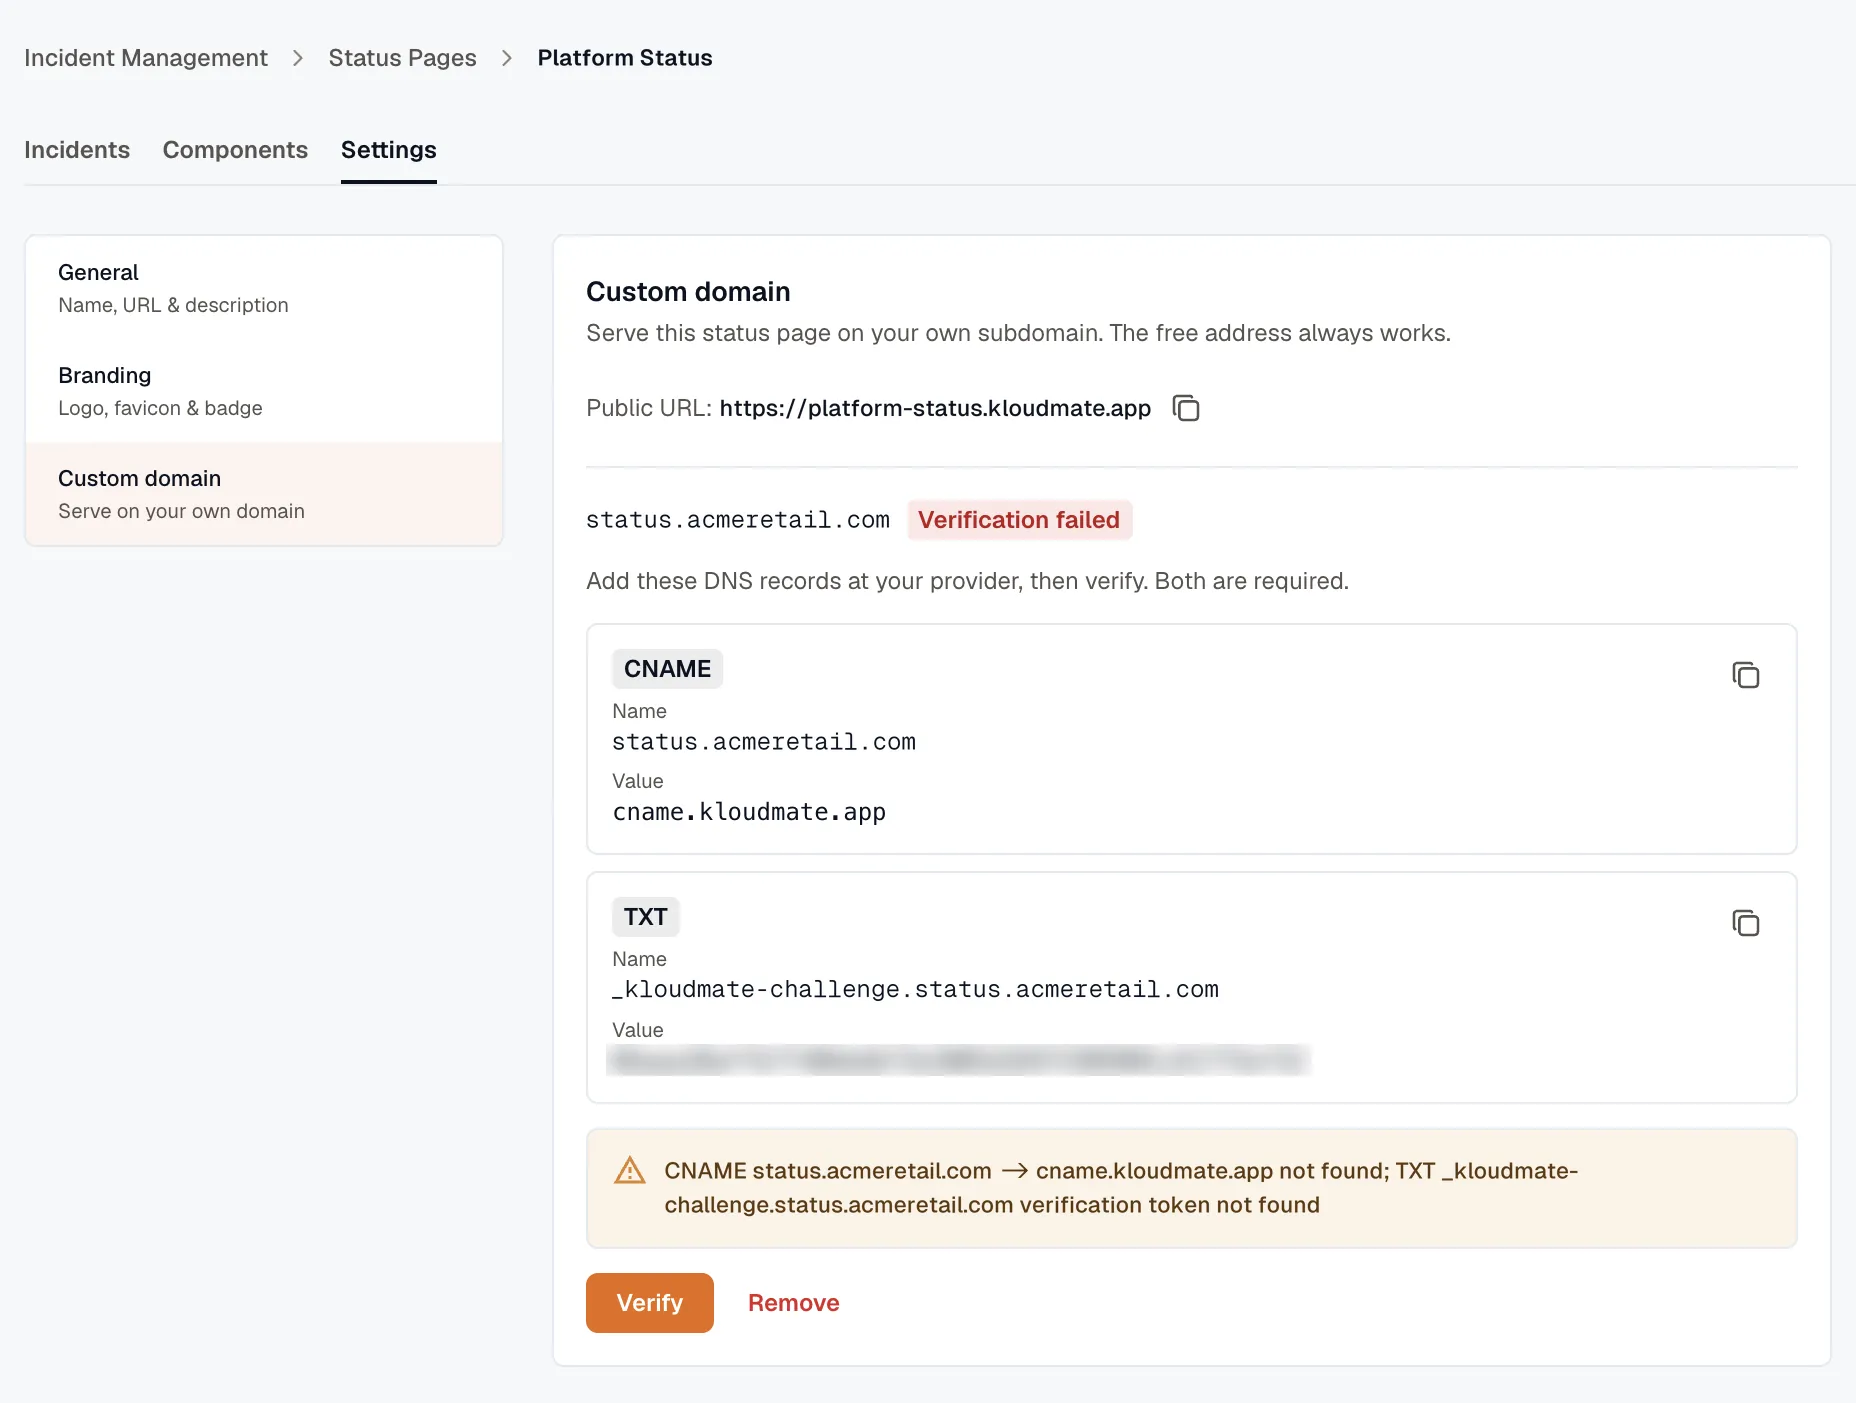Viewport: 1856px width, 1403px height.
Task: Click the public URL platform-status.kloudmate.app
Action: pyautogui.click(x=935, y=408)
